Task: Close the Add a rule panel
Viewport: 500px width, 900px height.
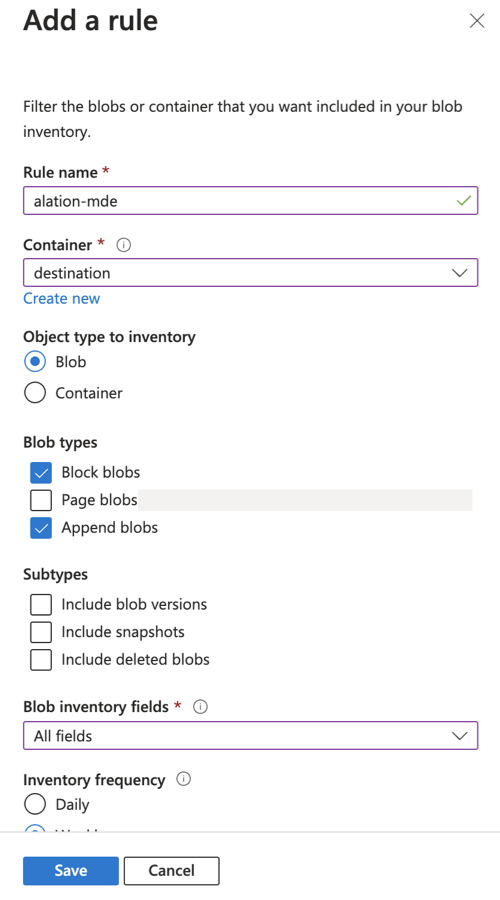Action: click(x=476, y=21)
